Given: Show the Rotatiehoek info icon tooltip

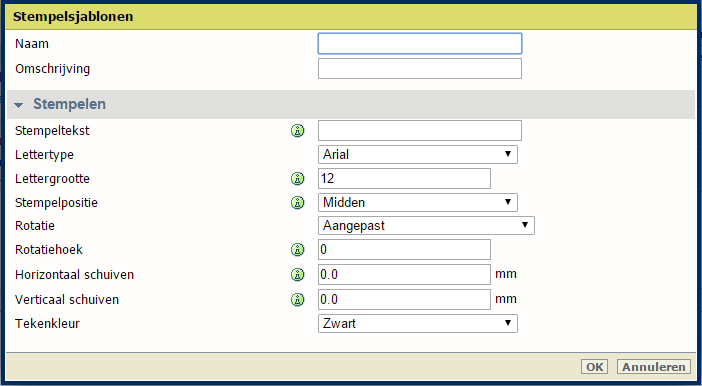Looking at the screenshot, I should point(297,250).
